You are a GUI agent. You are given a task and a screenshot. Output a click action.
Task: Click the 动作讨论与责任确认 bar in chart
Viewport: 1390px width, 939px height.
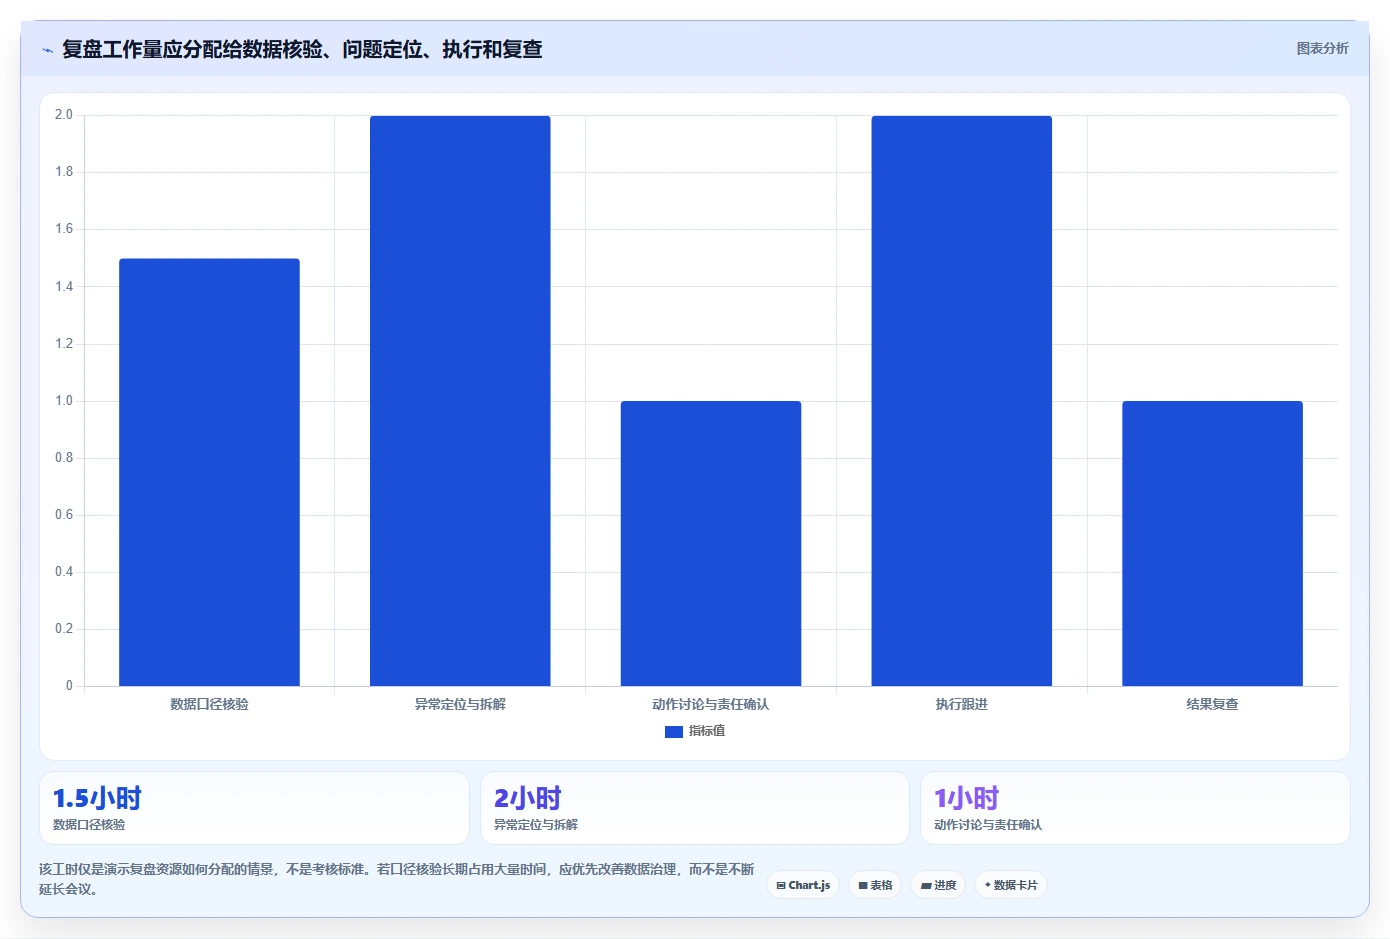tap(711, 543)
